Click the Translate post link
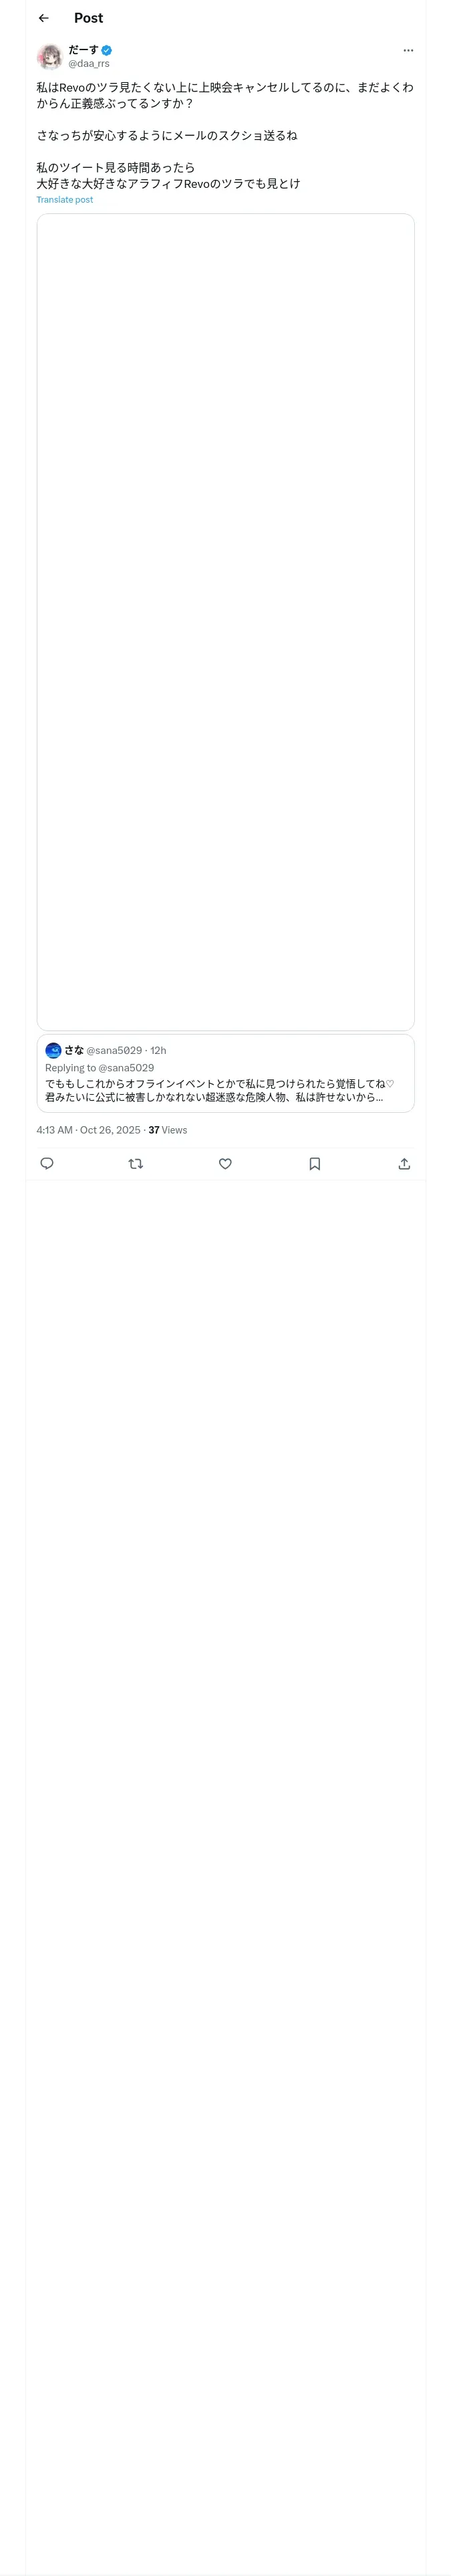 click(x=65, y=200)
